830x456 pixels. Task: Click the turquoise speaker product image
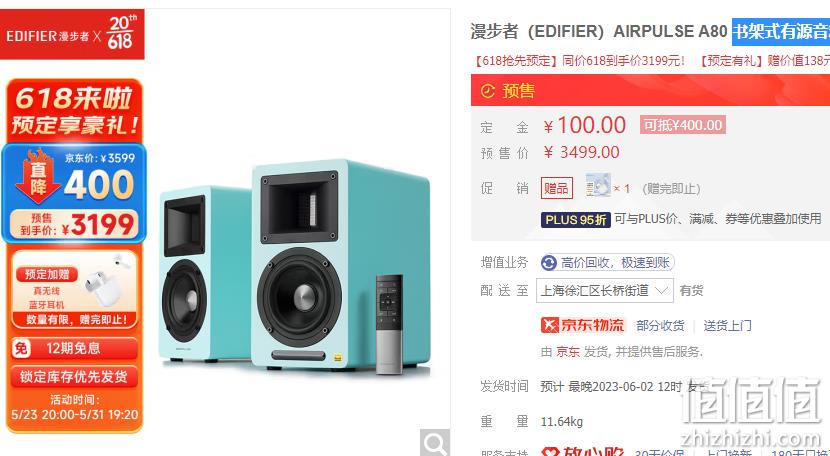point(294,266)
